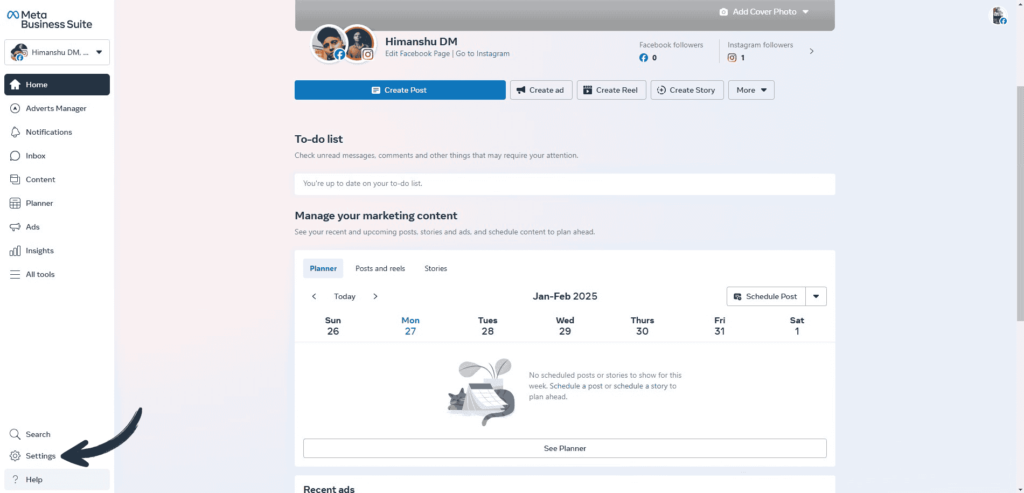This screenshot has width=1024, height=493.
Task: Click the Meta Business Suite logo
Action: (50, 20)
